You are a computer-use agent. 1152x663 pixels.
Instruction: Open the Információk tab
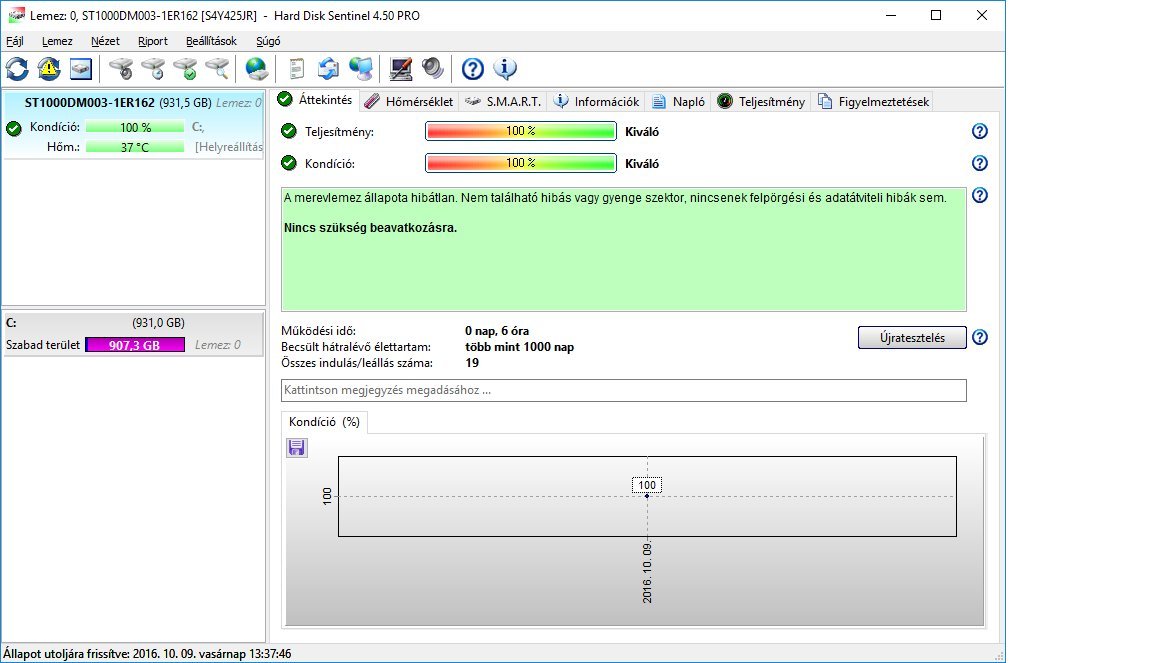coord(597,101)
